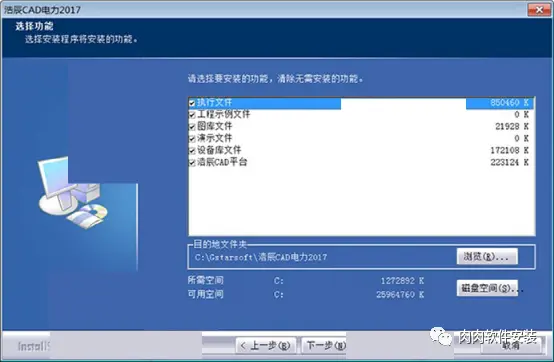Proceed with 下一步(N) button
Screen dimensions: 554x362
[x=324, y=345]
